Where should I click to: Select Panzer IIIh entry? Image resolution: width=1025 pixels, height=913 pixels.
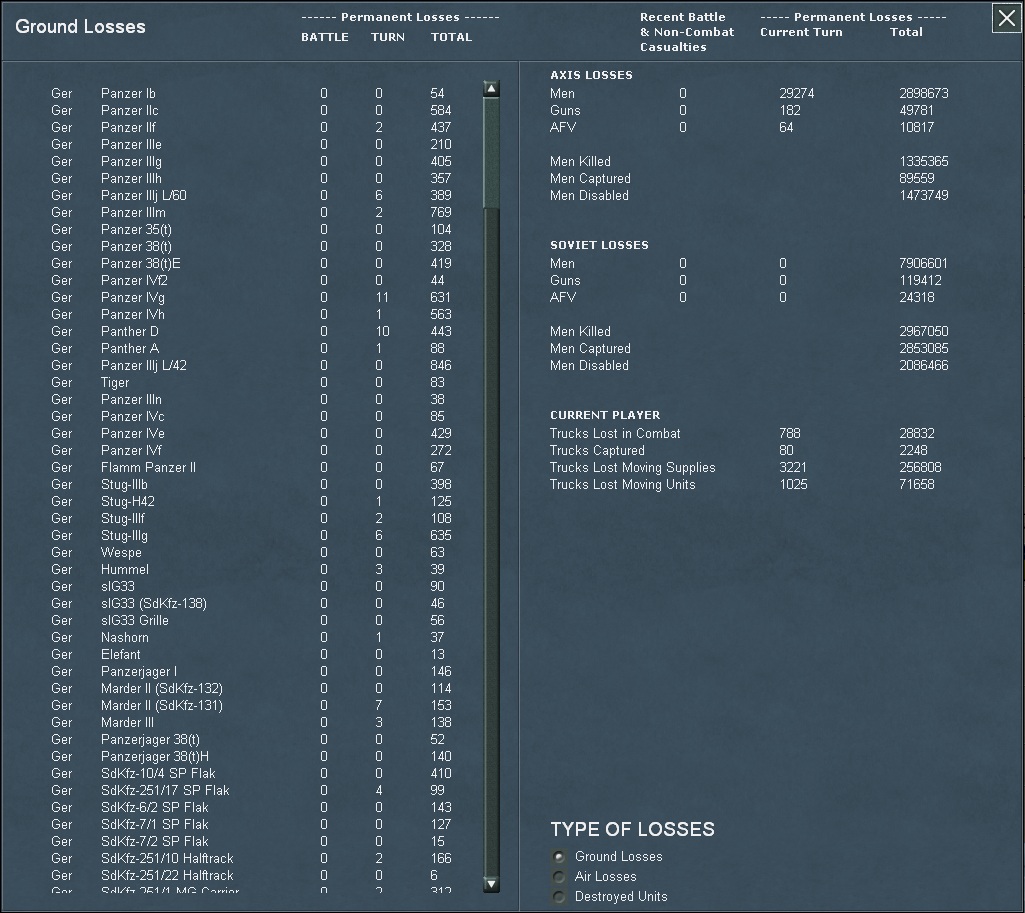pyautogui.click(x=131, y=178)
